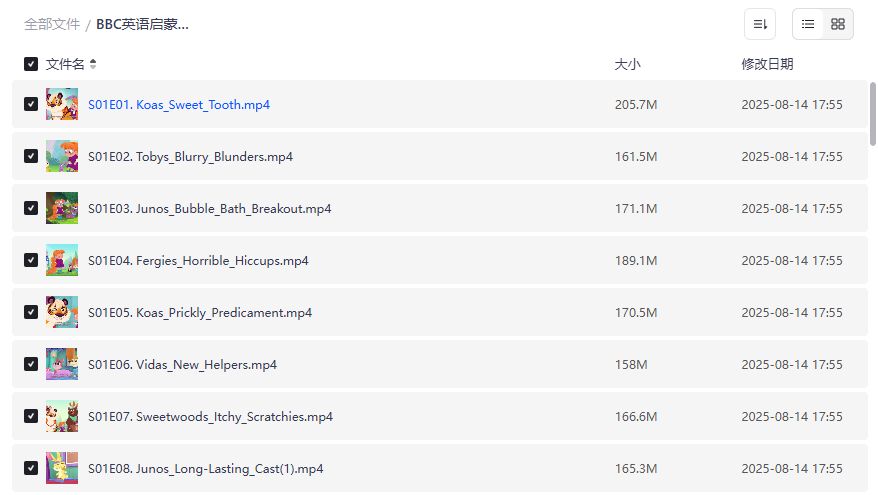The image size is (878, 495).
Task: Click the Vidas_New_Helpers video thumbnail
Action: tap(62, 364)
